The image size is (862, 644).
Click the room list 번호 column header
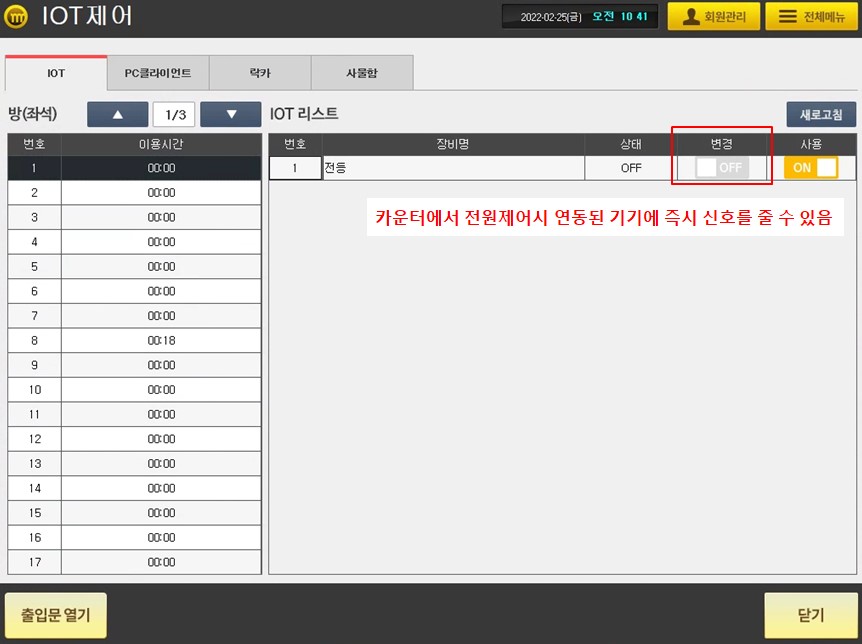point(34,144)
